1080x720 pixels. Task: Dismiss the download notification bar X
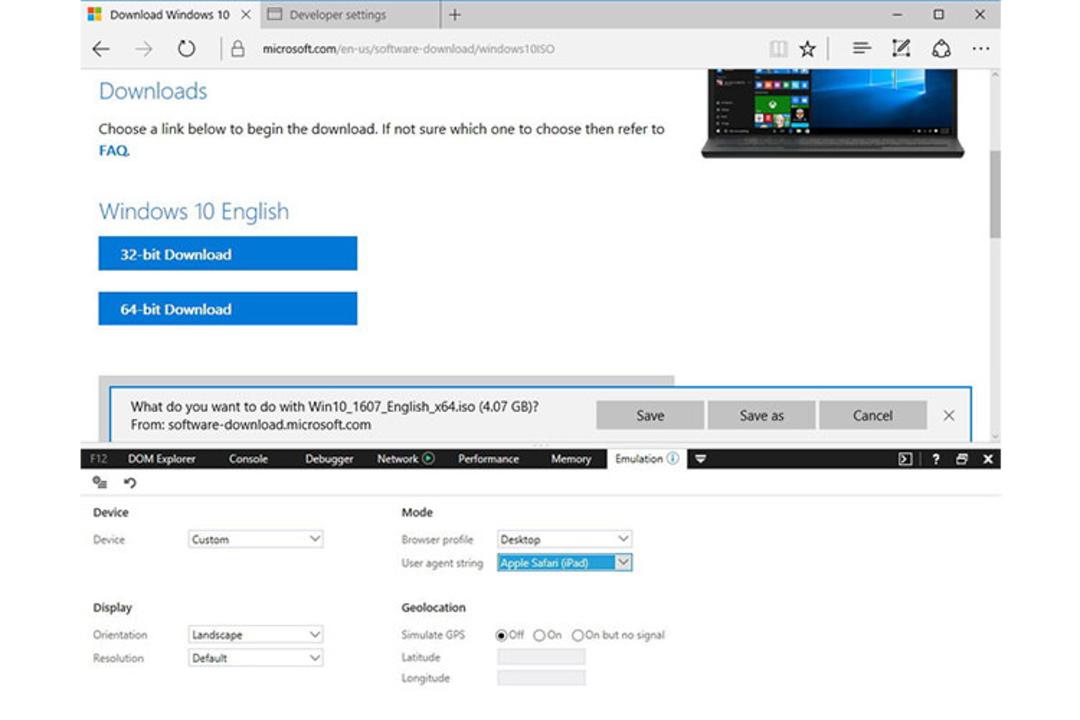[948, 415]
